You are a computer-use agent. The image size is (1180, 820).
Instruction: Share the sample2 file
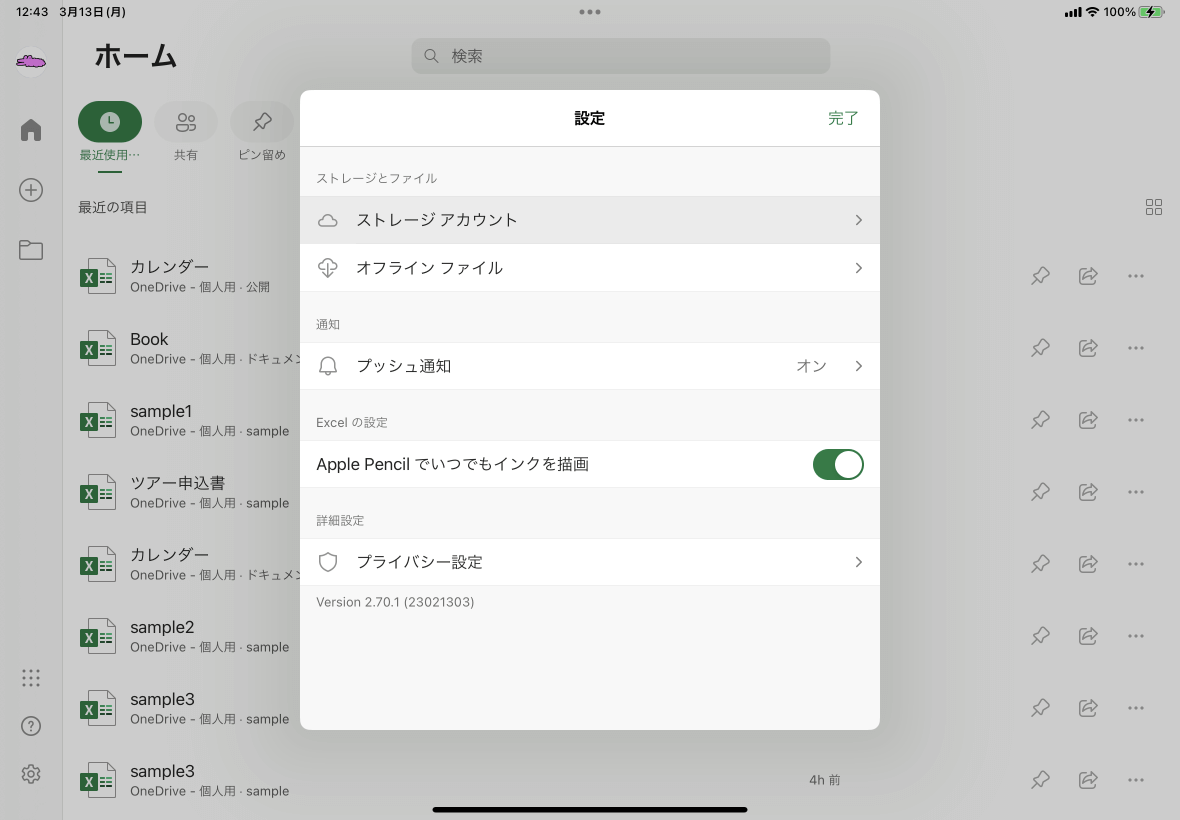pos(1088,636)
